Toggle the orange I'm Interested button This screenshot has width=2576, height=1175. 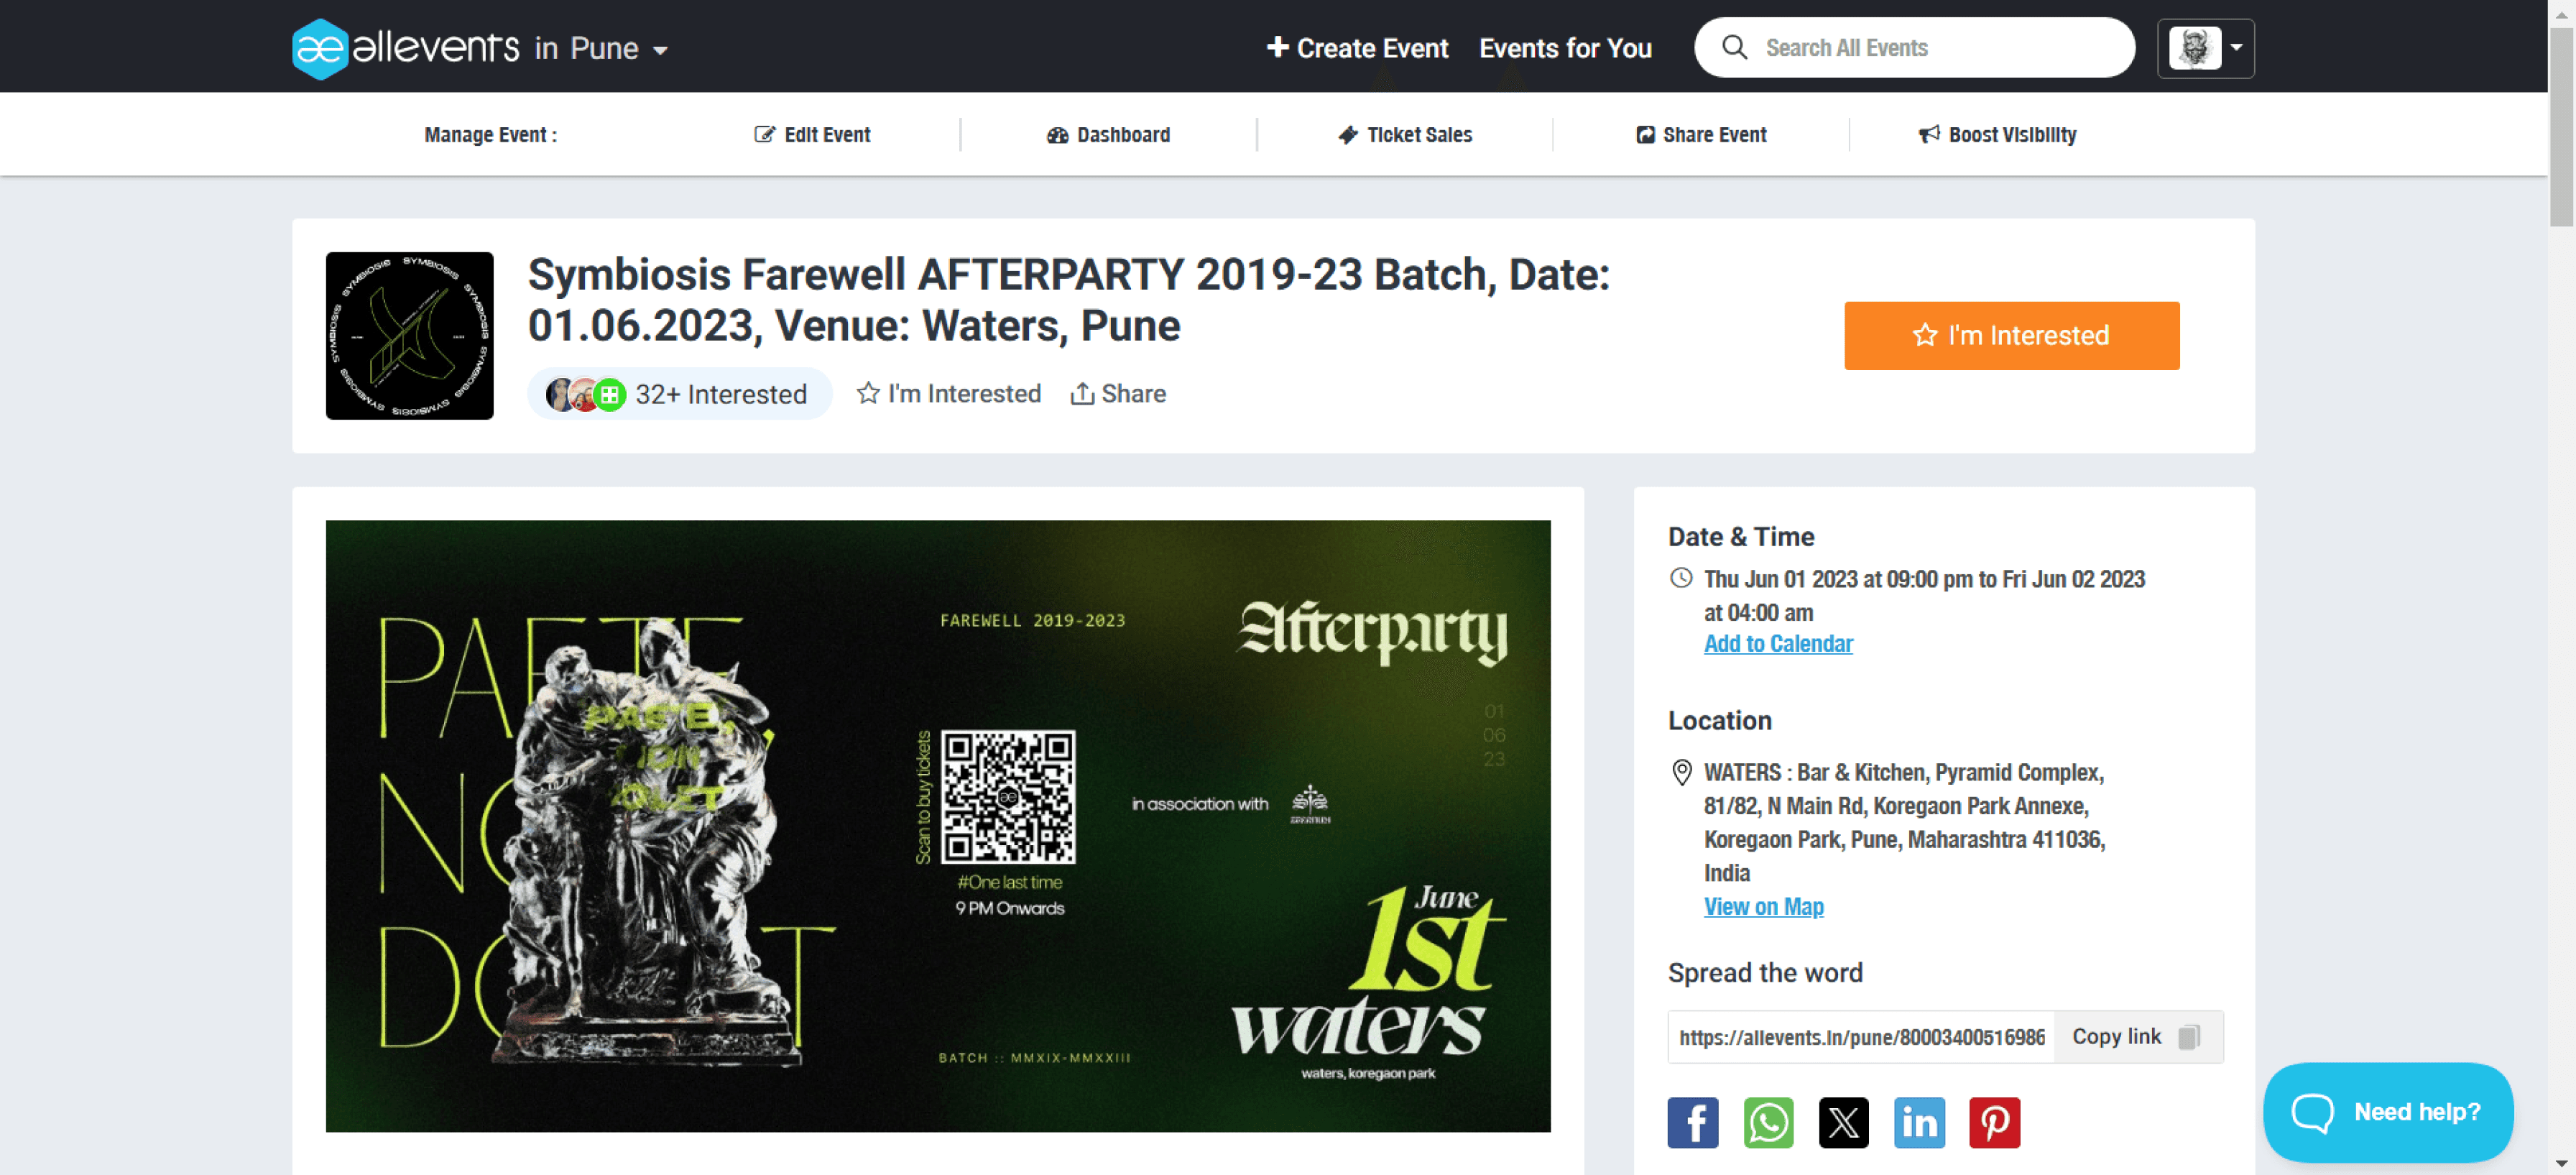coord(2011,336)
